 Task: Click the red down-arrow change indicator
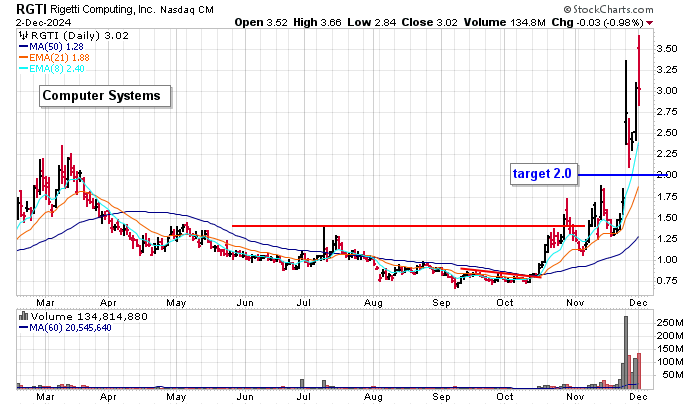pos(650,23)
